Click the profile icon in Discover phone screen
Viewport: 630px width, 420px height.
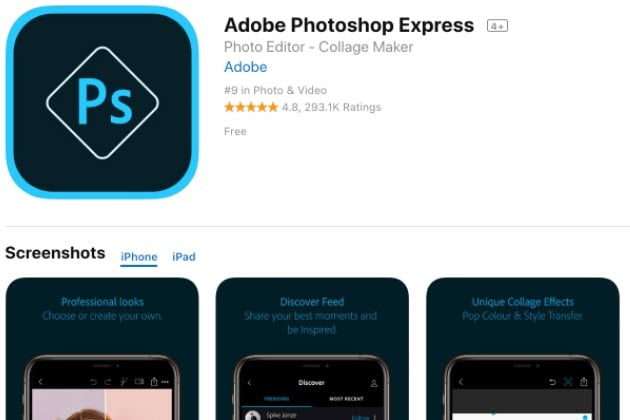click(x=374, y=383)
